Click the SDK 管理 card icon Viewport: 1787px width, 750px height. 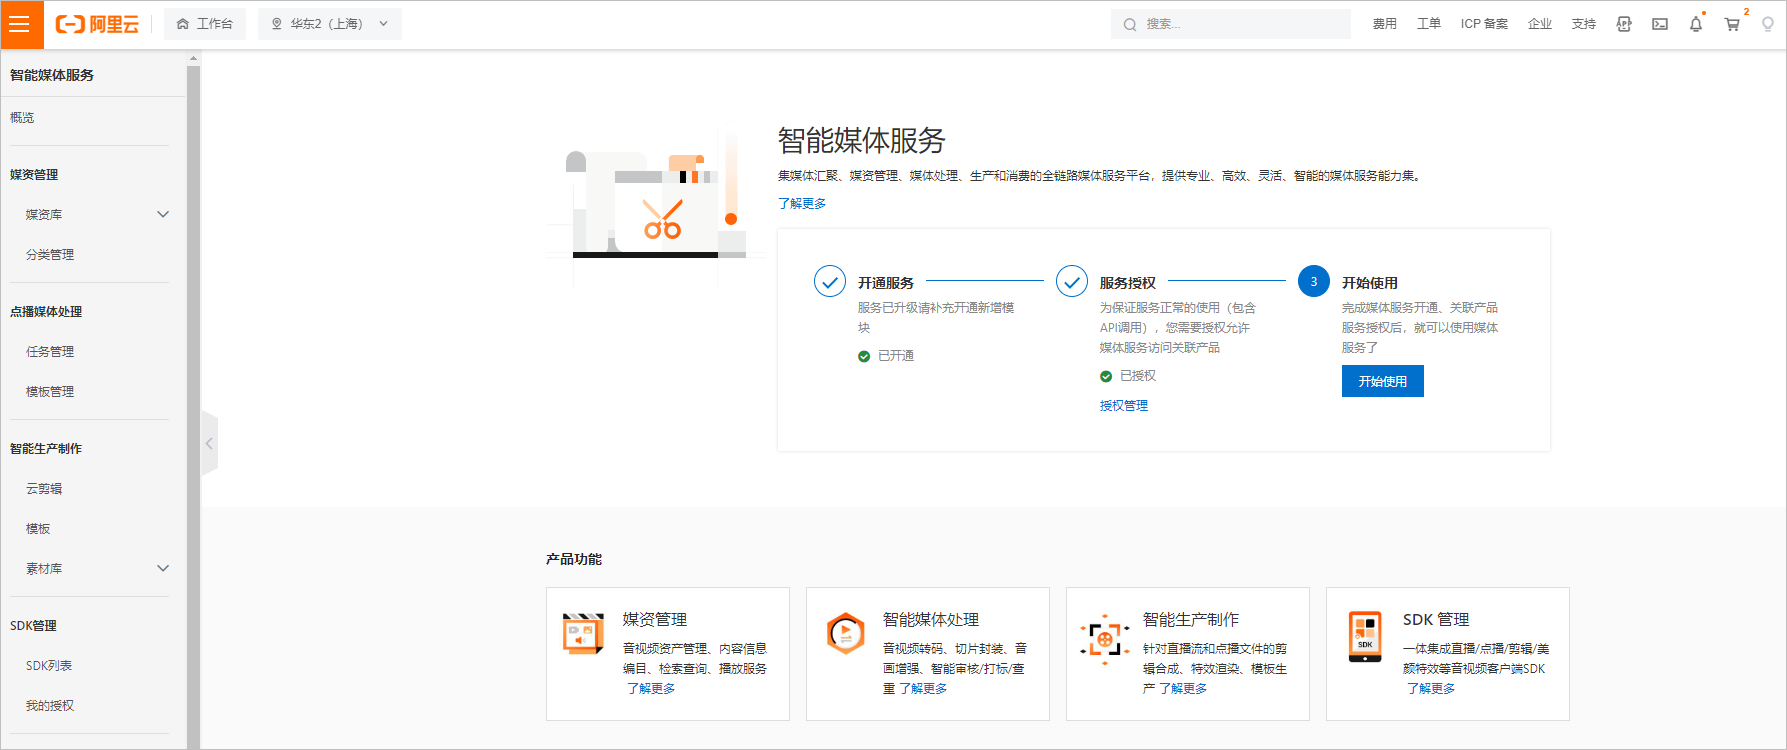(x=1365, y=637)
